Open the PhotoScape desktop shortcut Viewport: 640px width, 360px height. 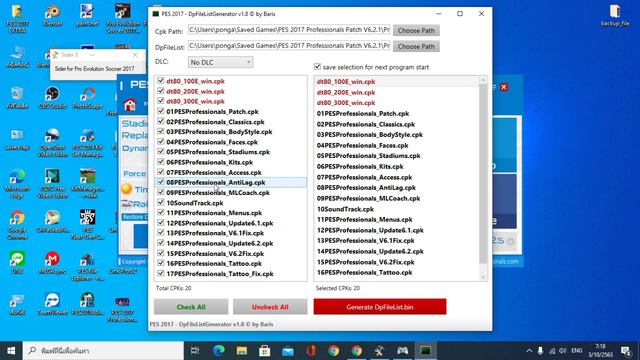pyautogui.click(x=87, y=98)
